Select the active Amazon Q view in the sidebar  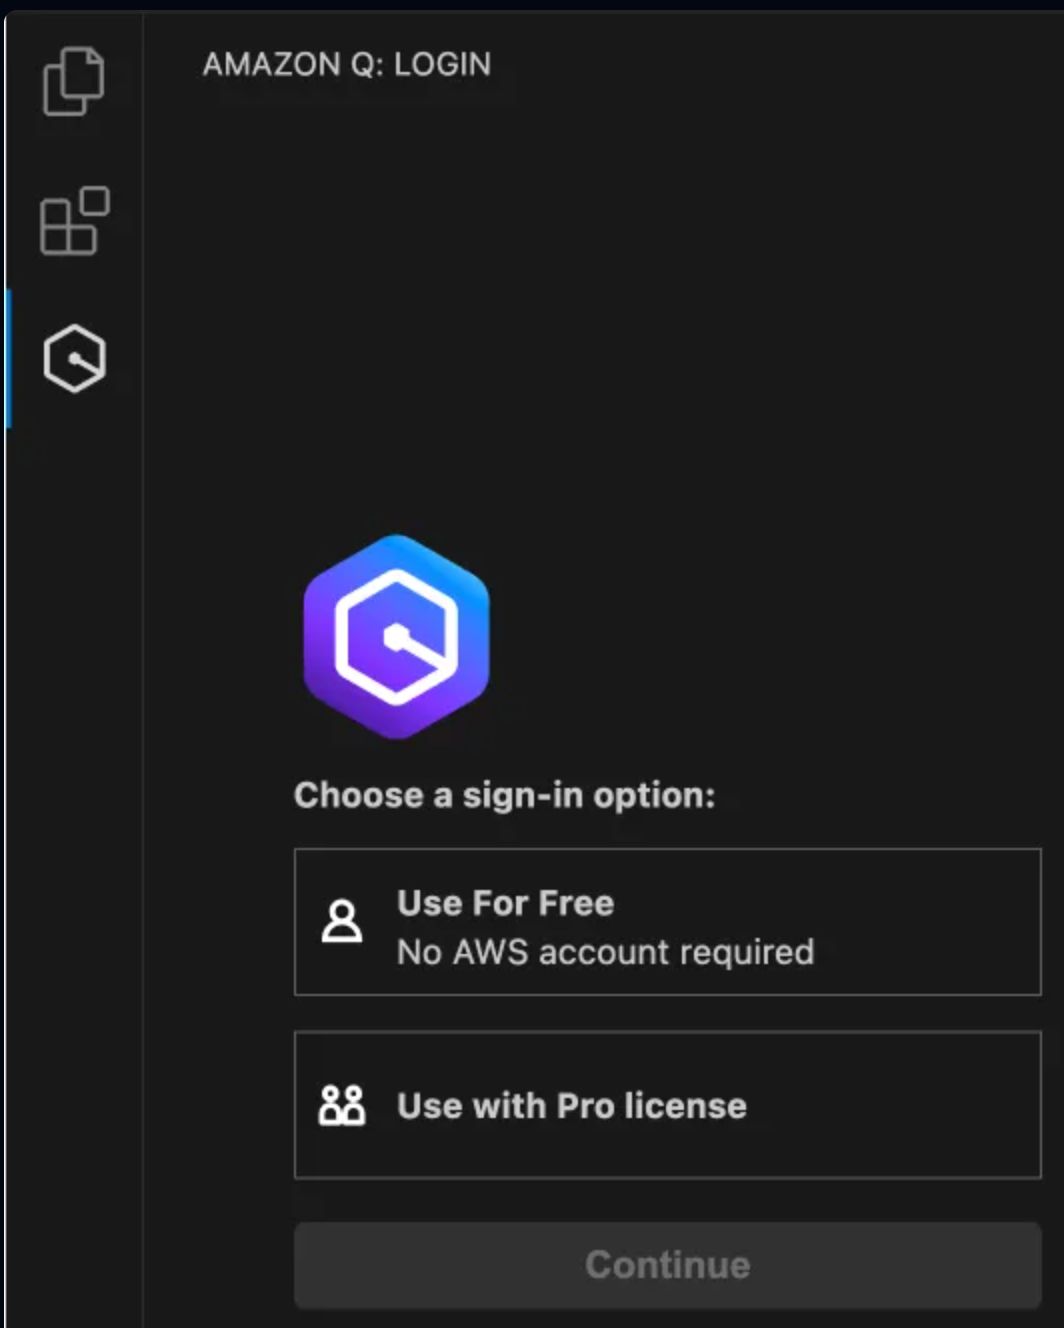point(74,356)
